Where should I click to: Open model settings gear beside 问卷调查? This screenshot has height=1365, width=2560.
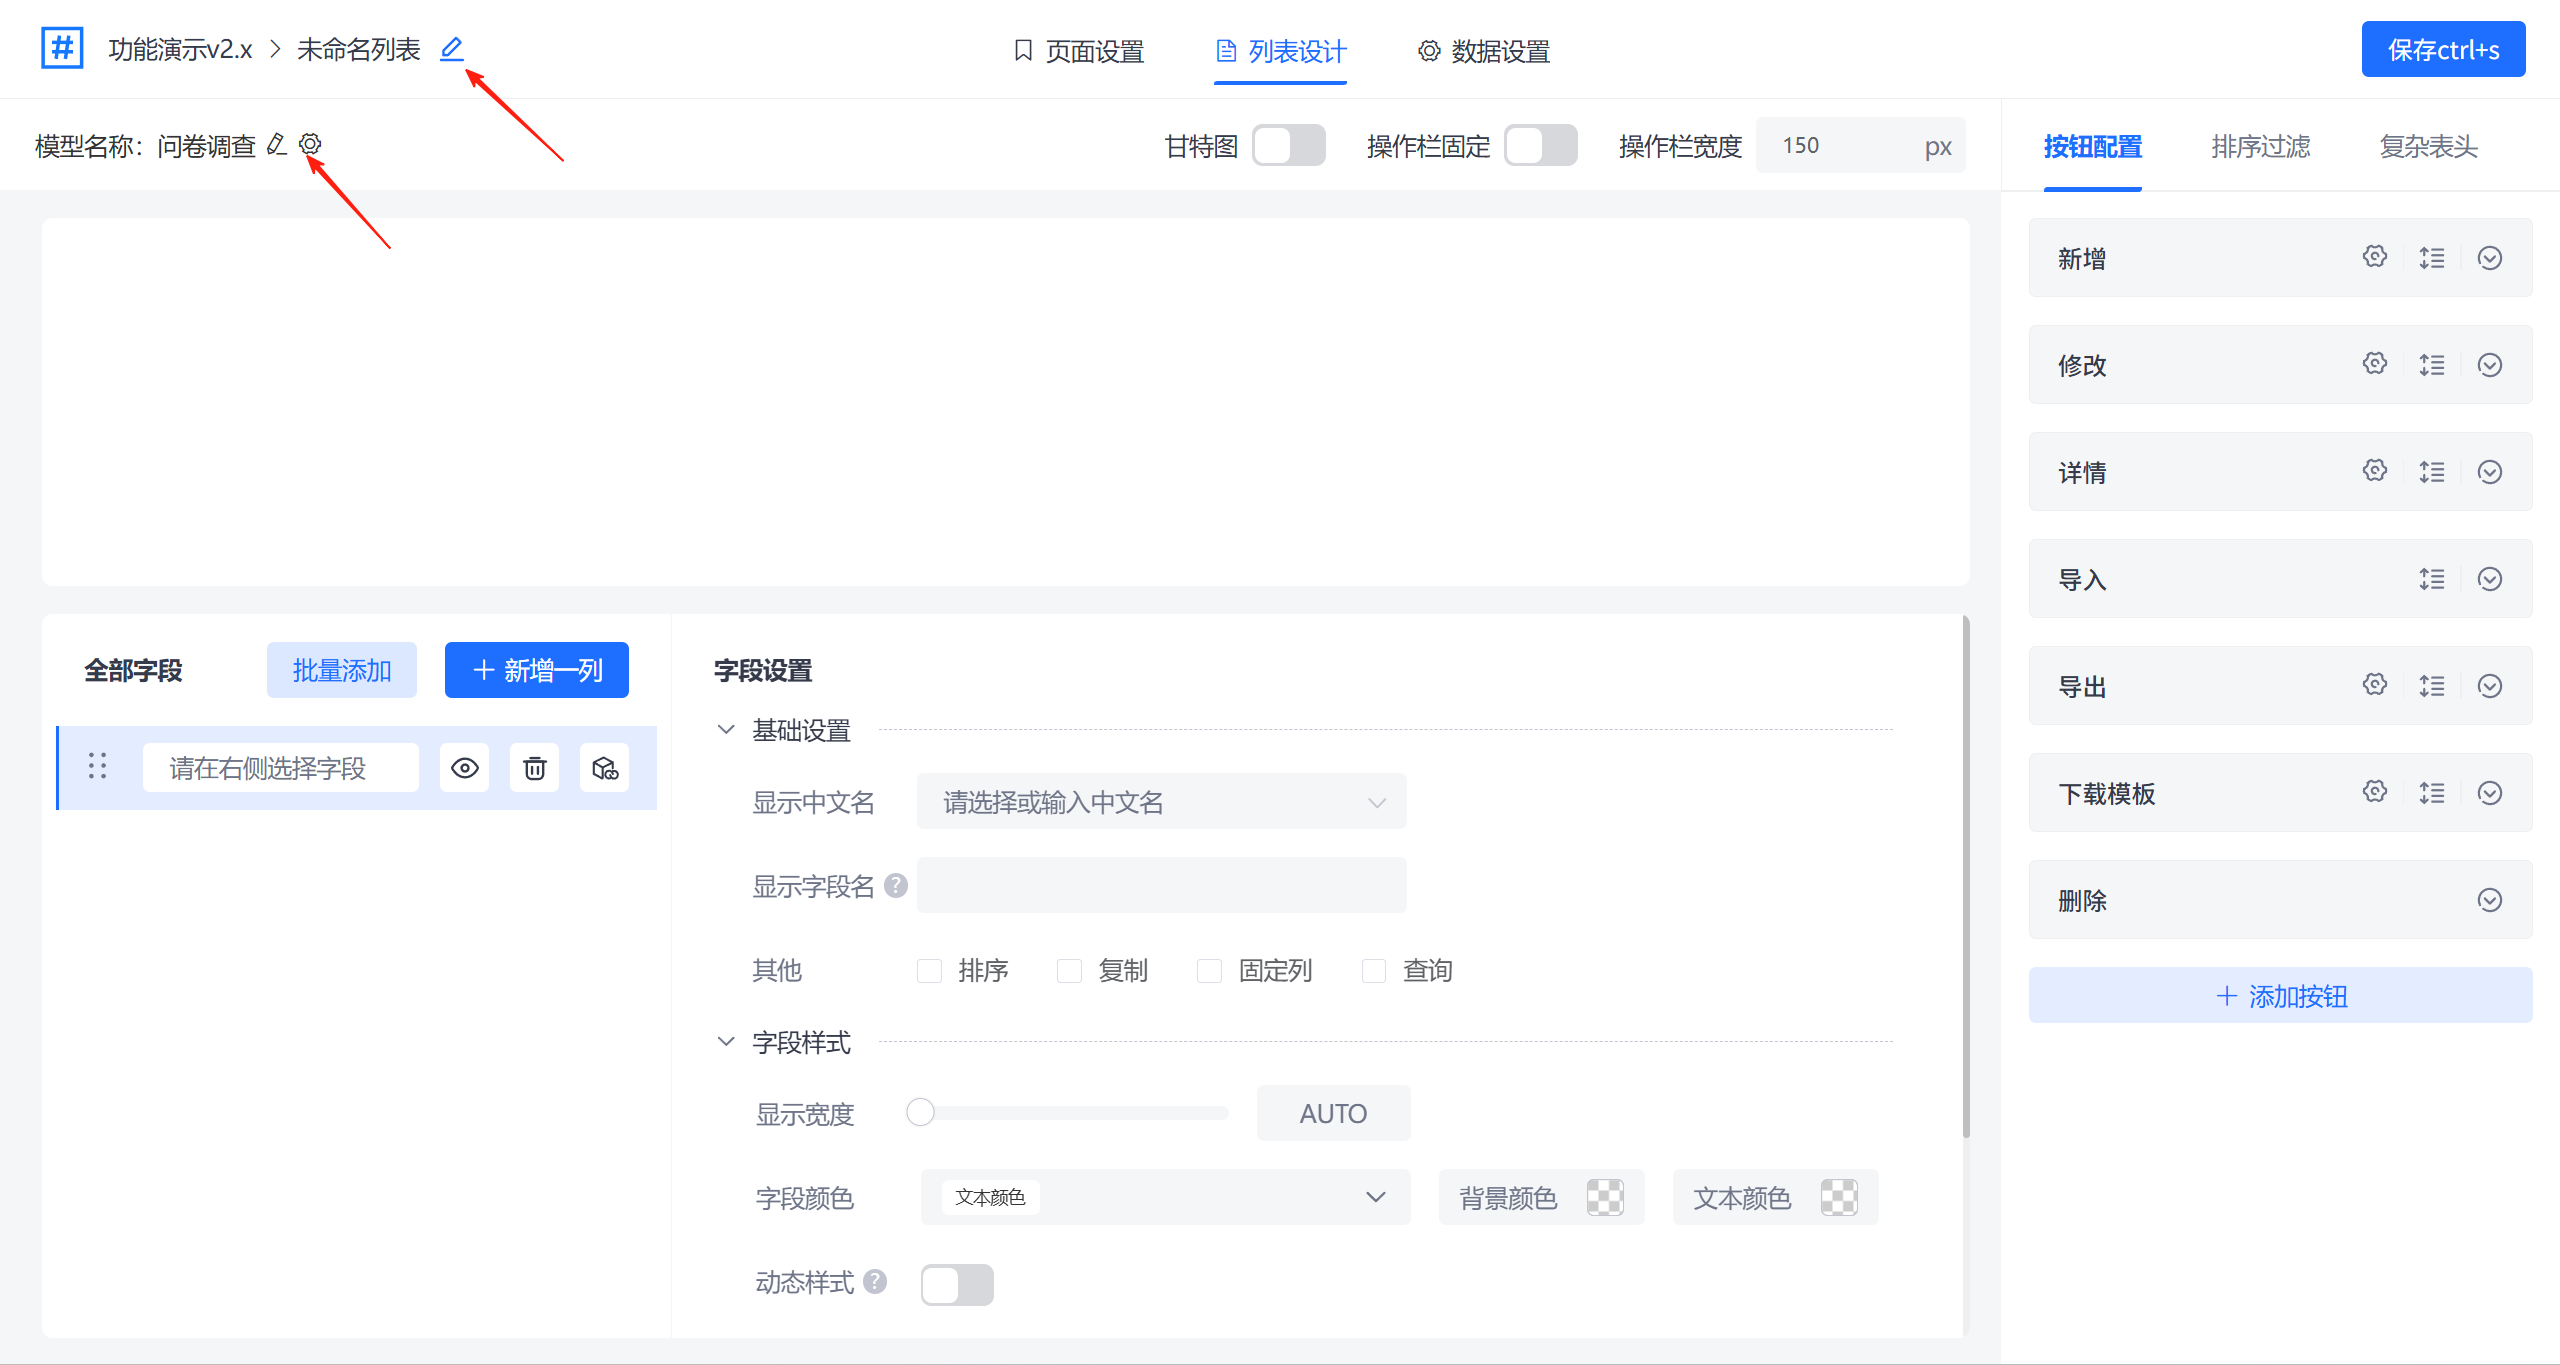311,144
